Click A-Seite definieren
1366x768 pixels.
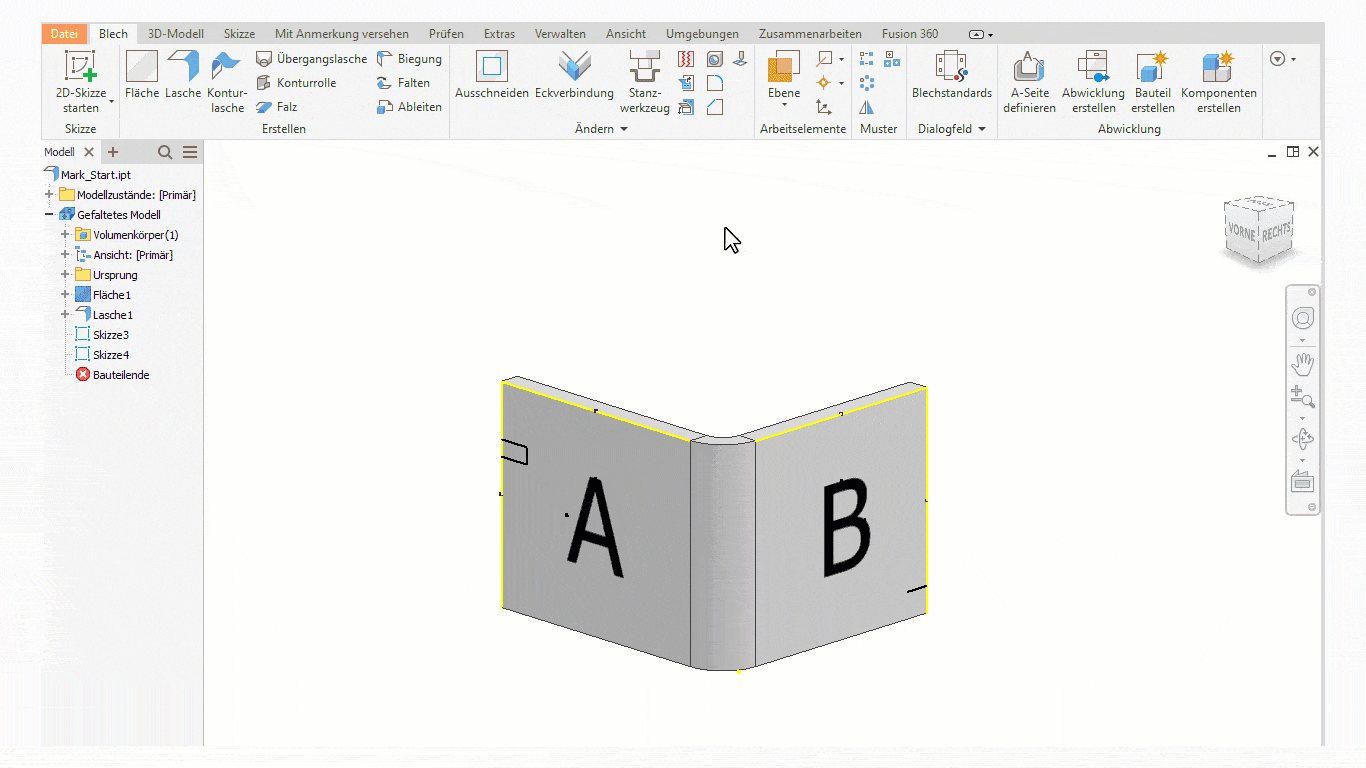(1029, 80)
